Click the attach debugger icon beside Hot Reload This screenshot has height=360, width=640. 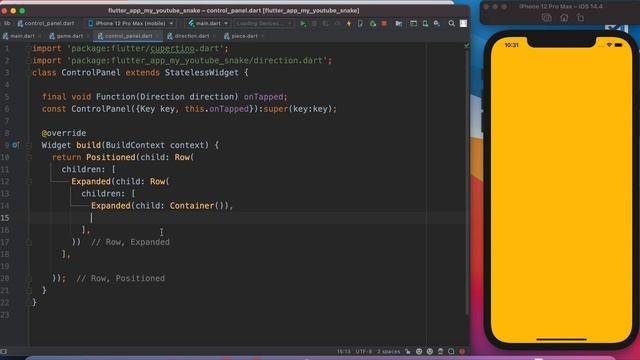click(360, 24)
